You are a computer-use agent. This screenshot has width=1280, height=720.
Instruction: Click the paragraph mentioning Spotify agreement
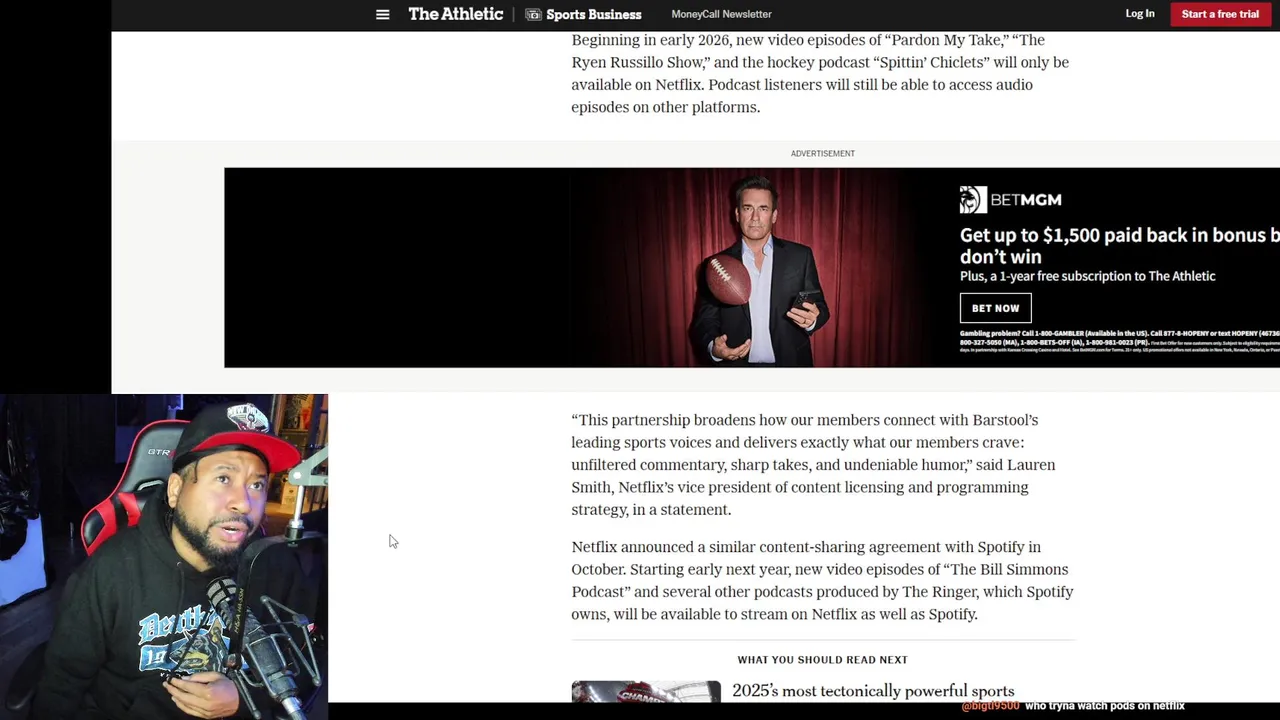coord(822,580)
